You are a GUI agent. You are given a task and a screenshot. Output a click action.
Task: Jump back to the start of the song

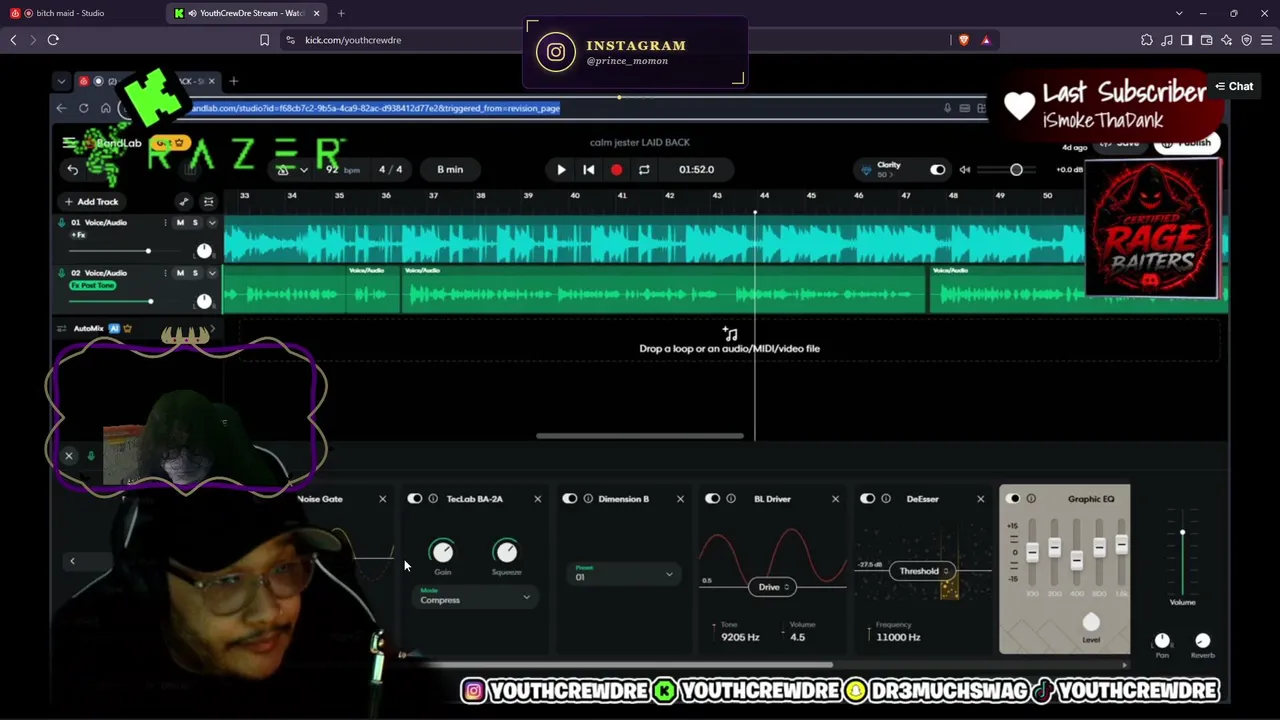(x=589, y=170)
